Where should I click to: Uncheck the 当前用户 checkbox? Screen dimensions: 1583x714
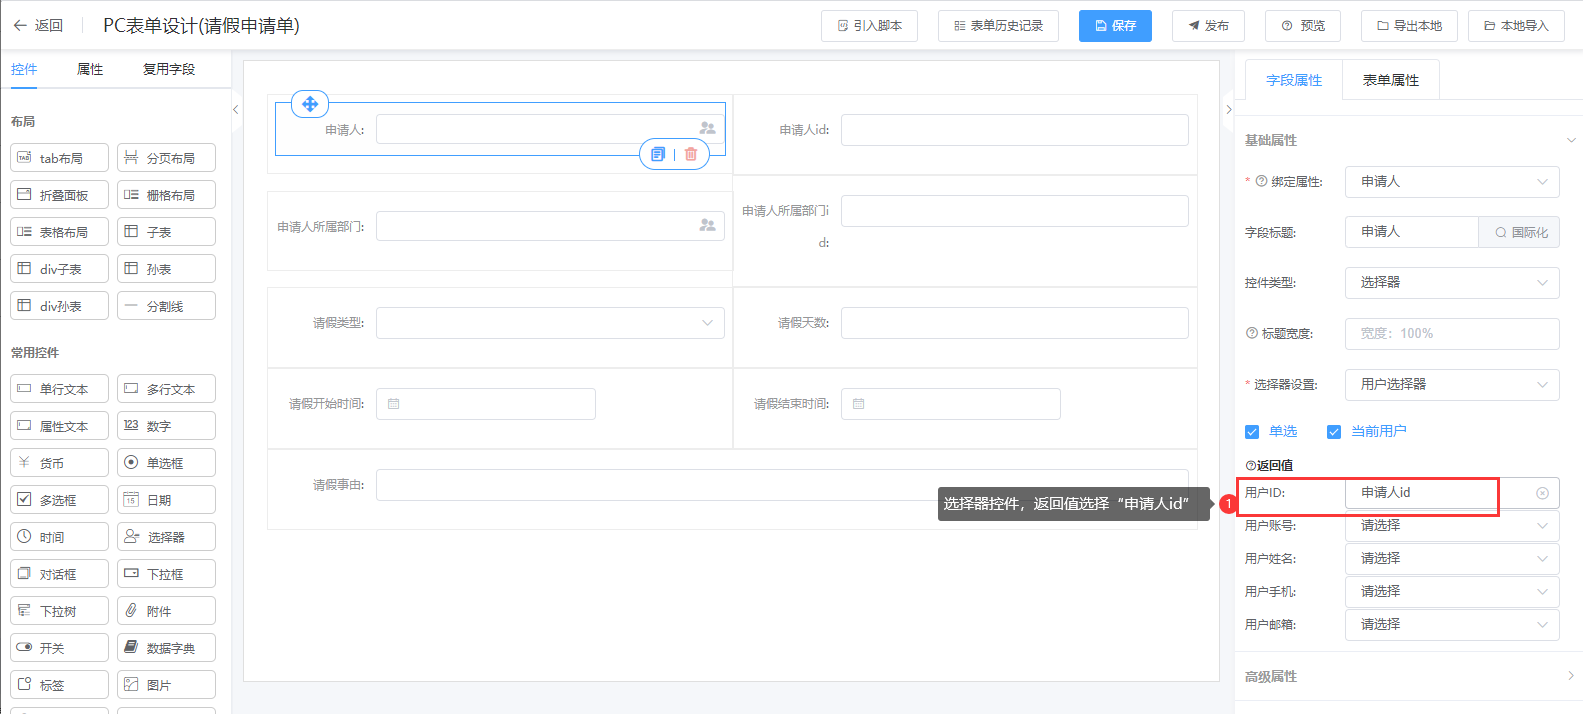coord(1334,432)
